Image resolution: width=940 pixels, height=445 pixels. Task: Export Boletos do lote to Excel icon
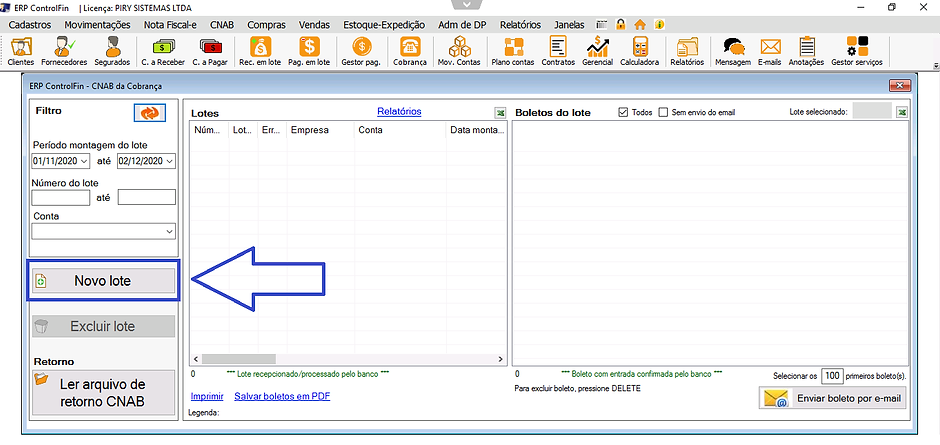click(x=902, y=112)
